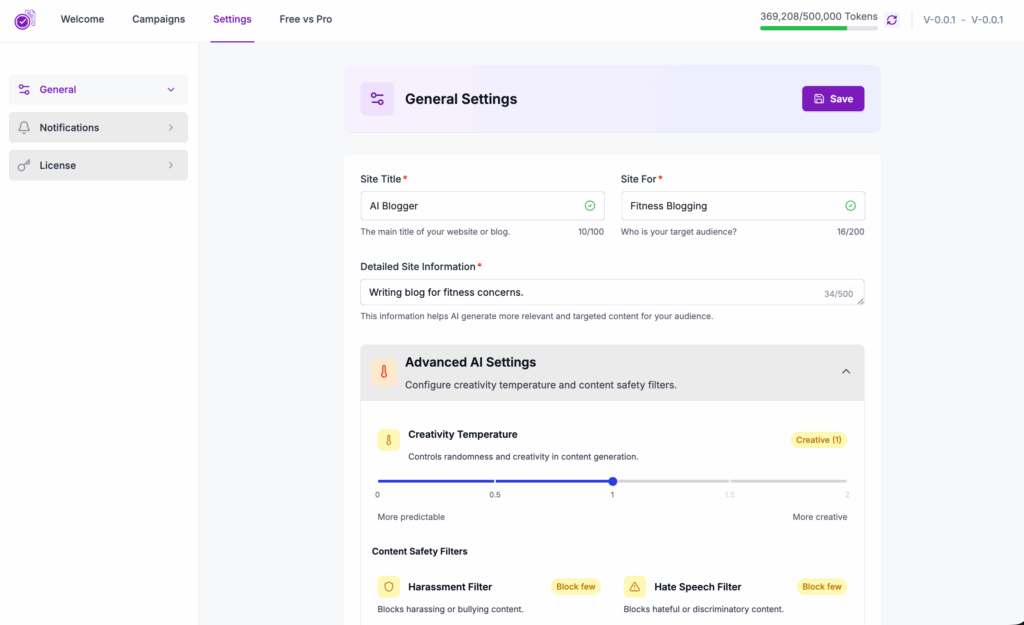Click the 'V-0.0.1 - V-0.0.1' version text
This screenshot has width=1024, height=625.
click(x=963, y=20)
